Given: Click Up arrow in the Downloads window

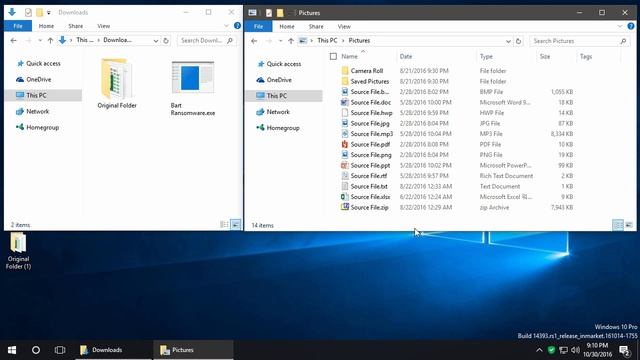Looking at the screenshot, I should pos(50,40).
